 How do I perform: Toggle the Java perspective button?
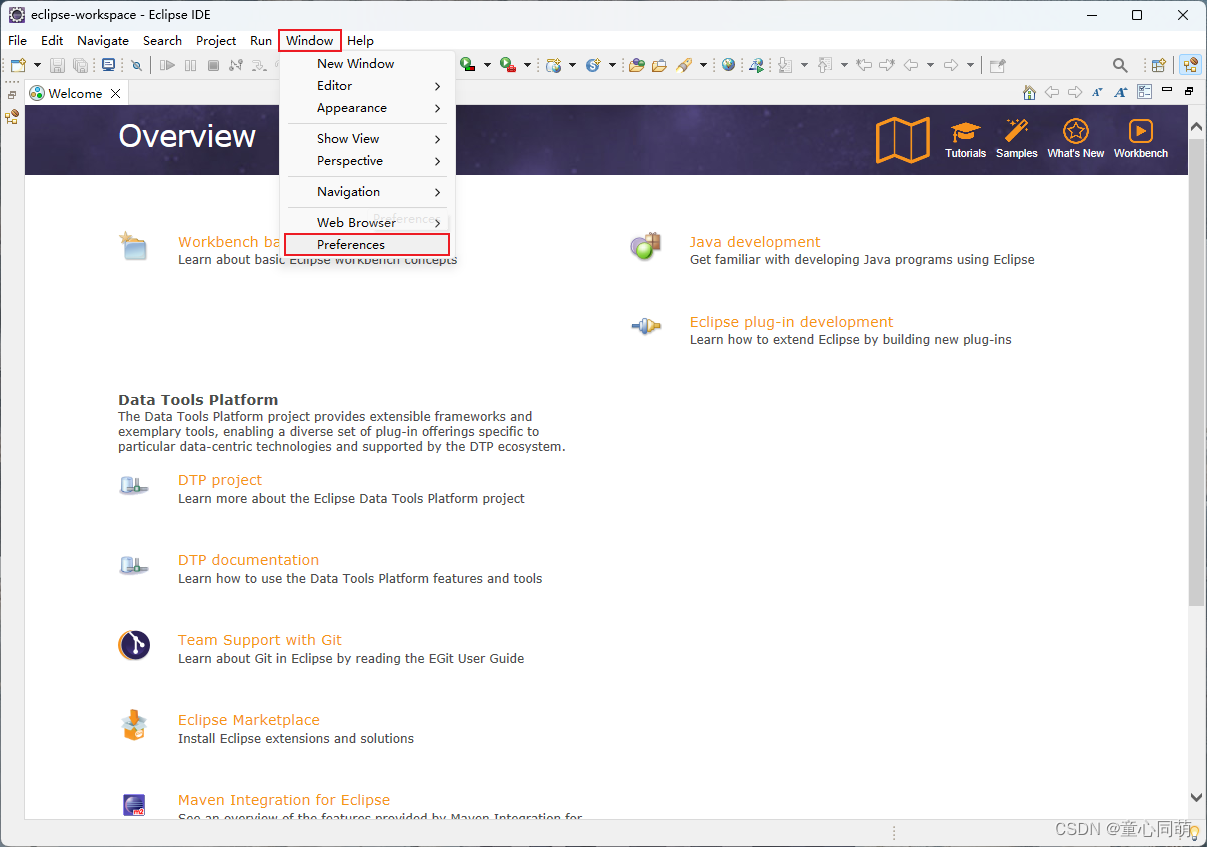[1190, 65]
